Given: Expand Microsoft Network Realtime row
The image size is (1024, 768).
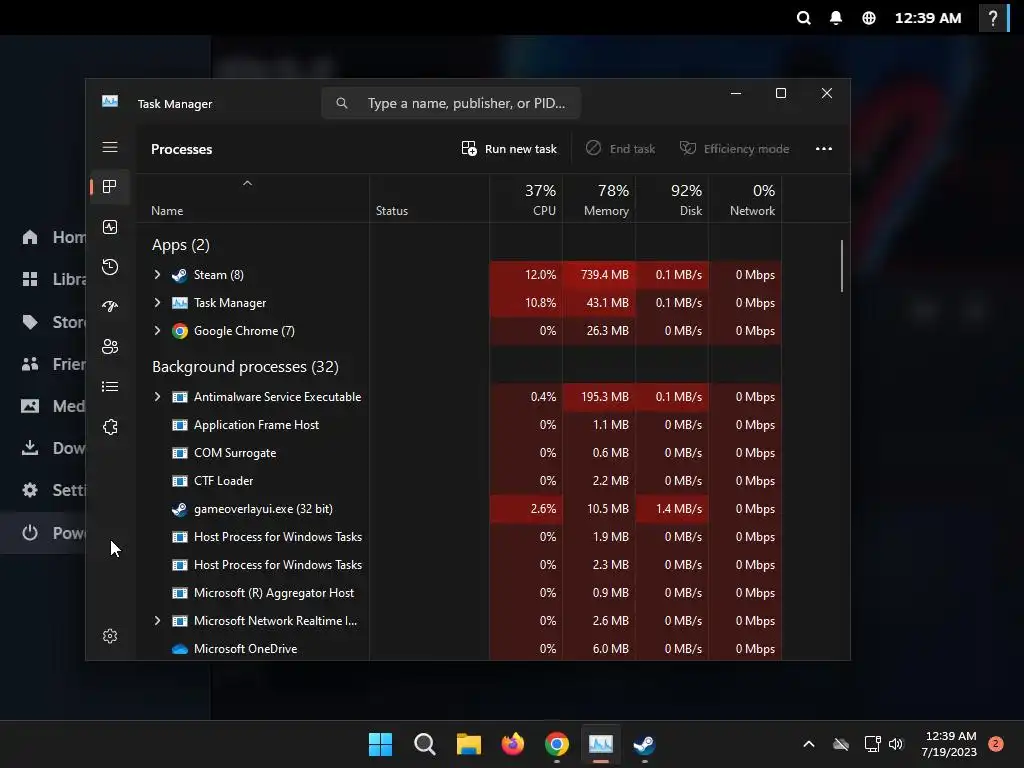Looking at the screenshot, I should pos(157,620).
